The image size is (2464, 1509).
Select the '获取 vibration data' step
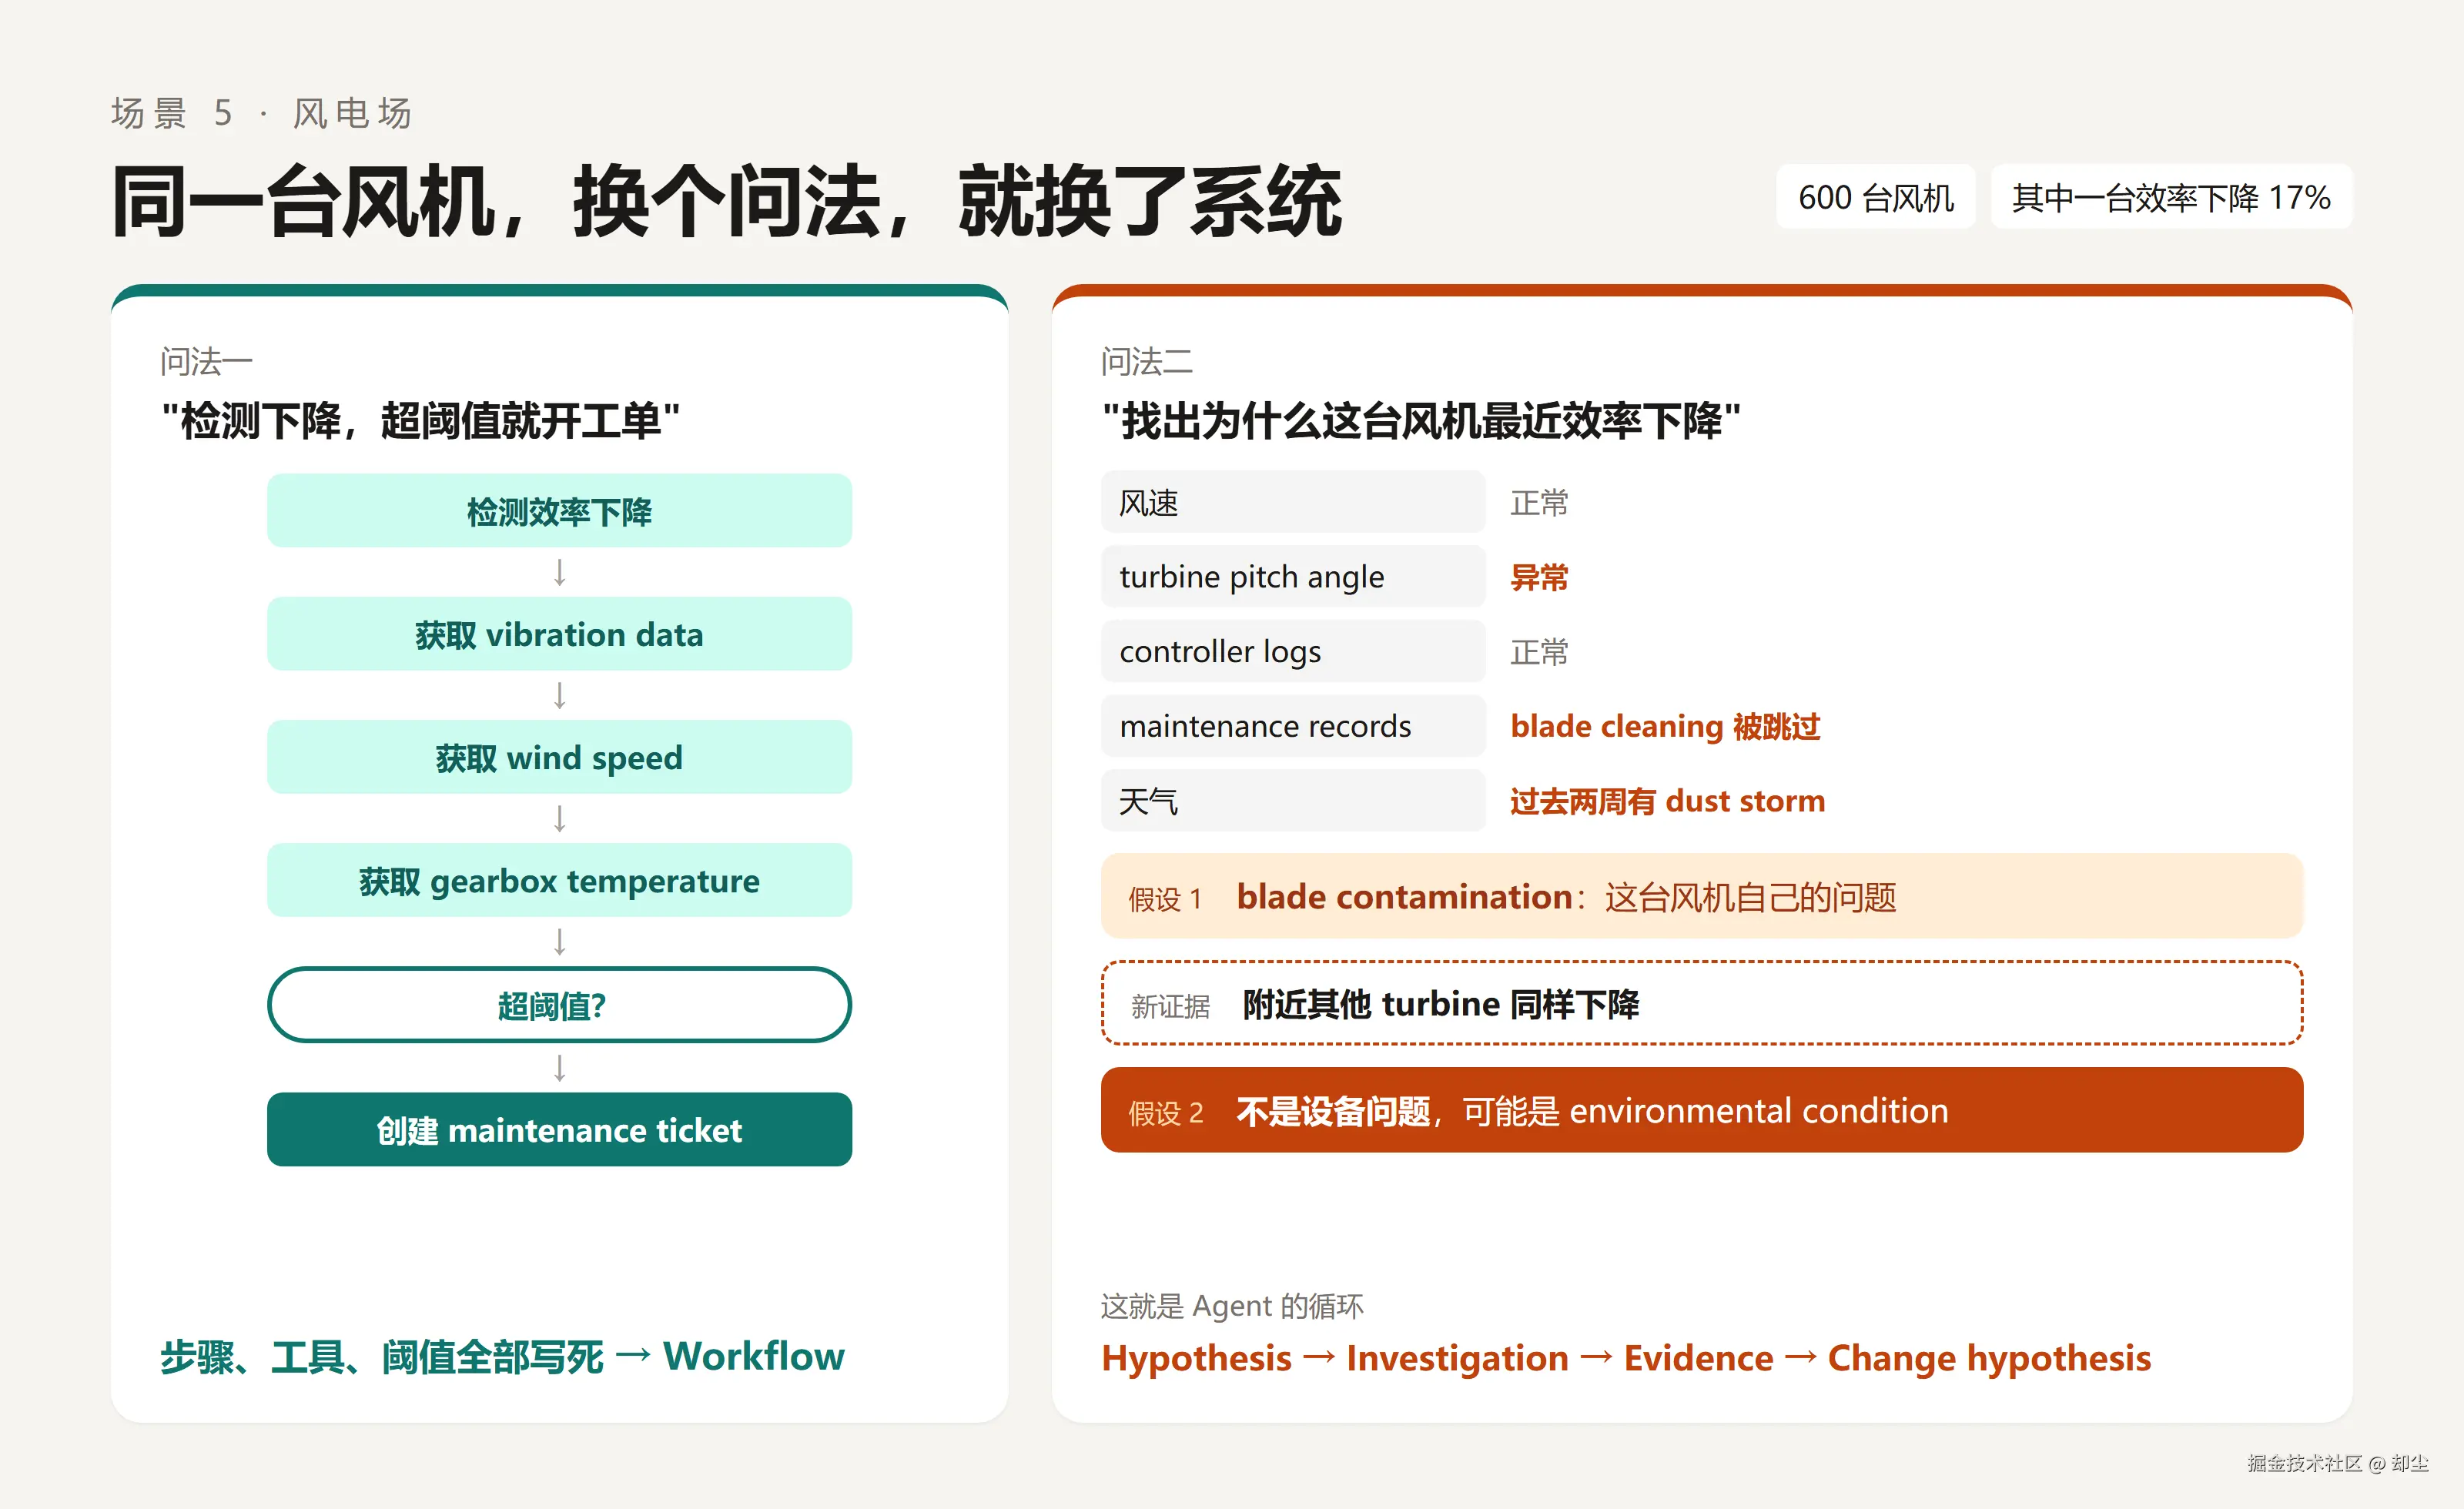click(x=559, y=634)
